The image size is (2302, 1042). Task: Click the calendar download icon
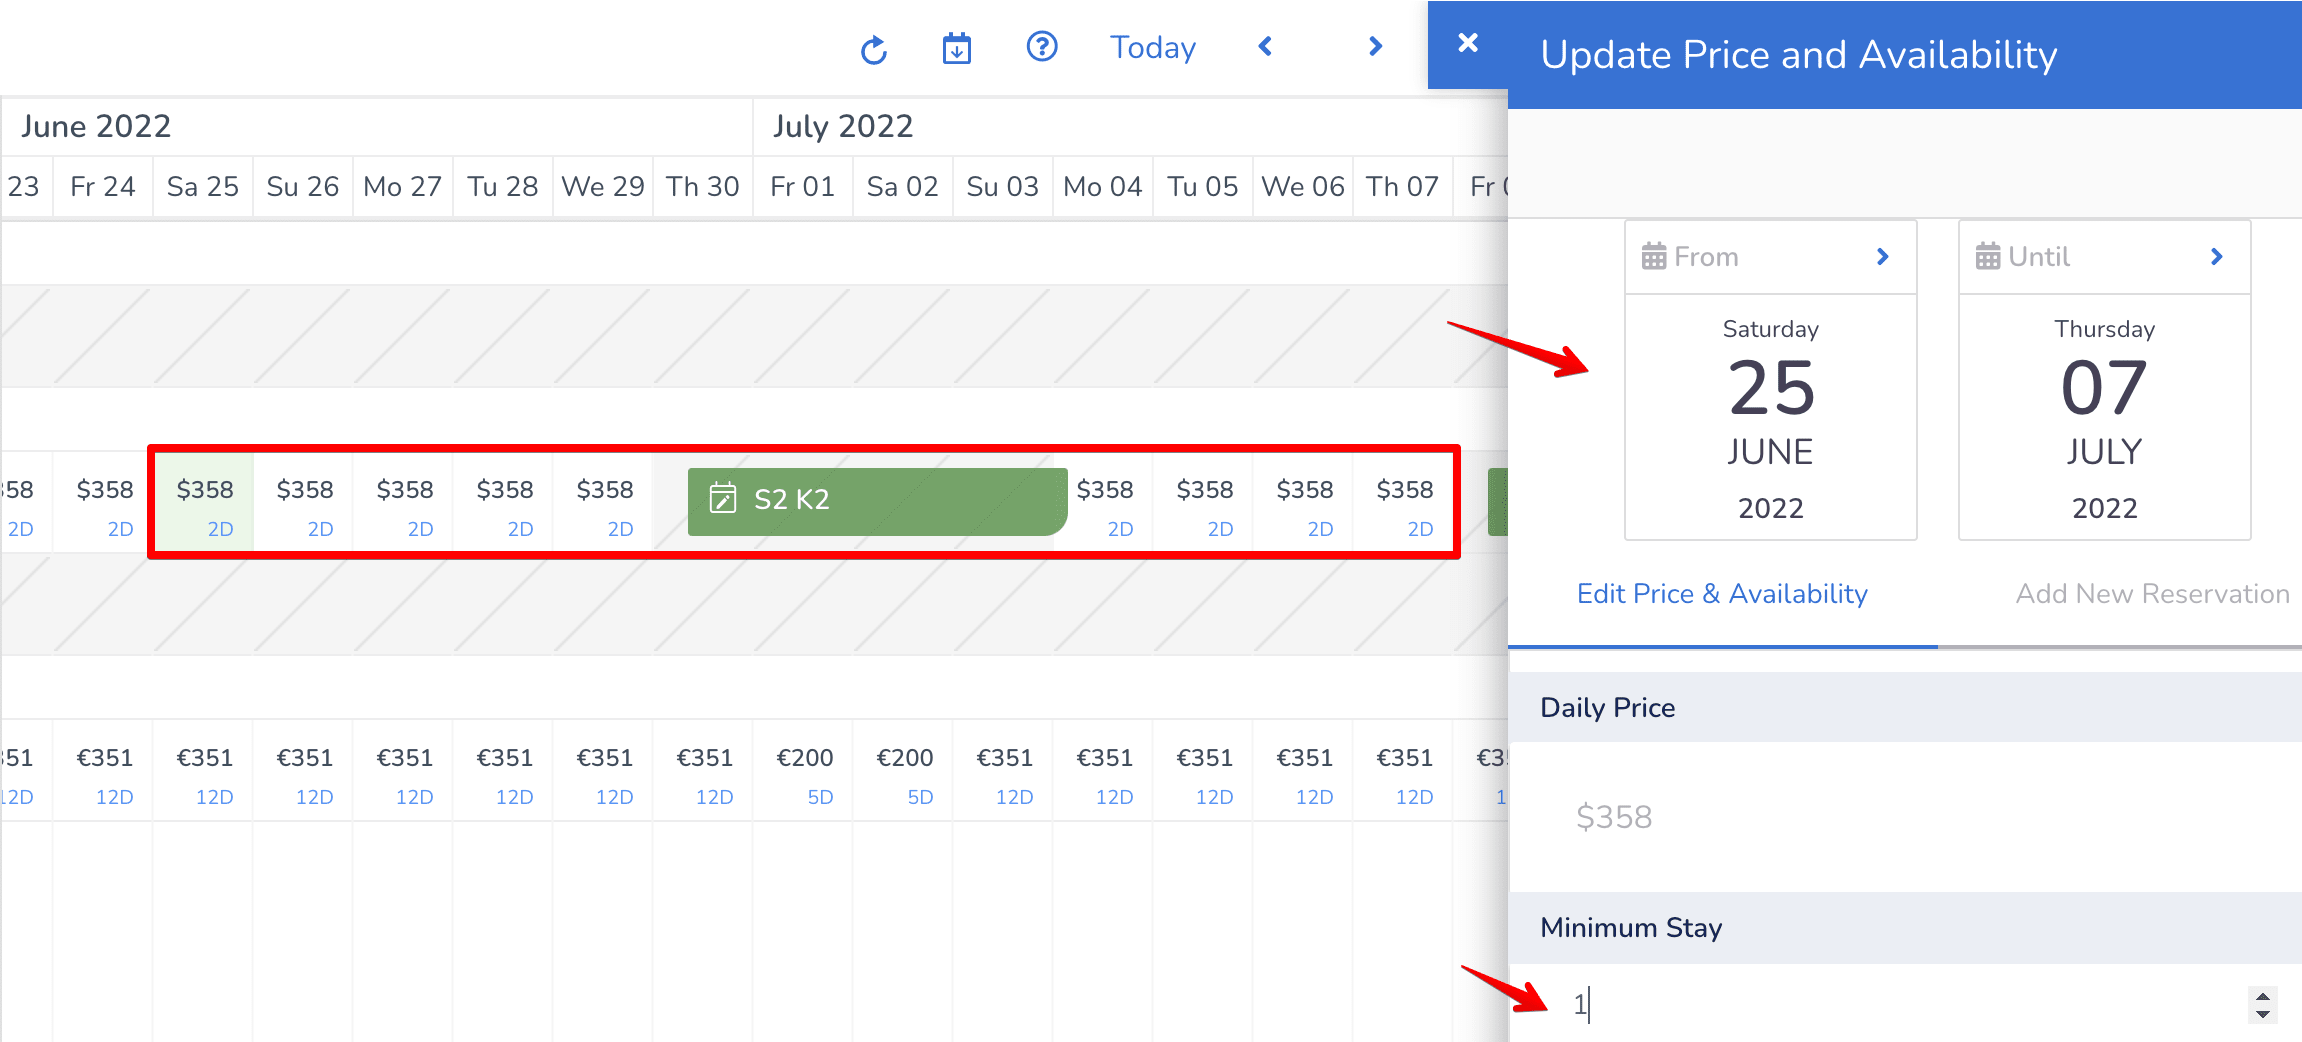pos(957,48)
